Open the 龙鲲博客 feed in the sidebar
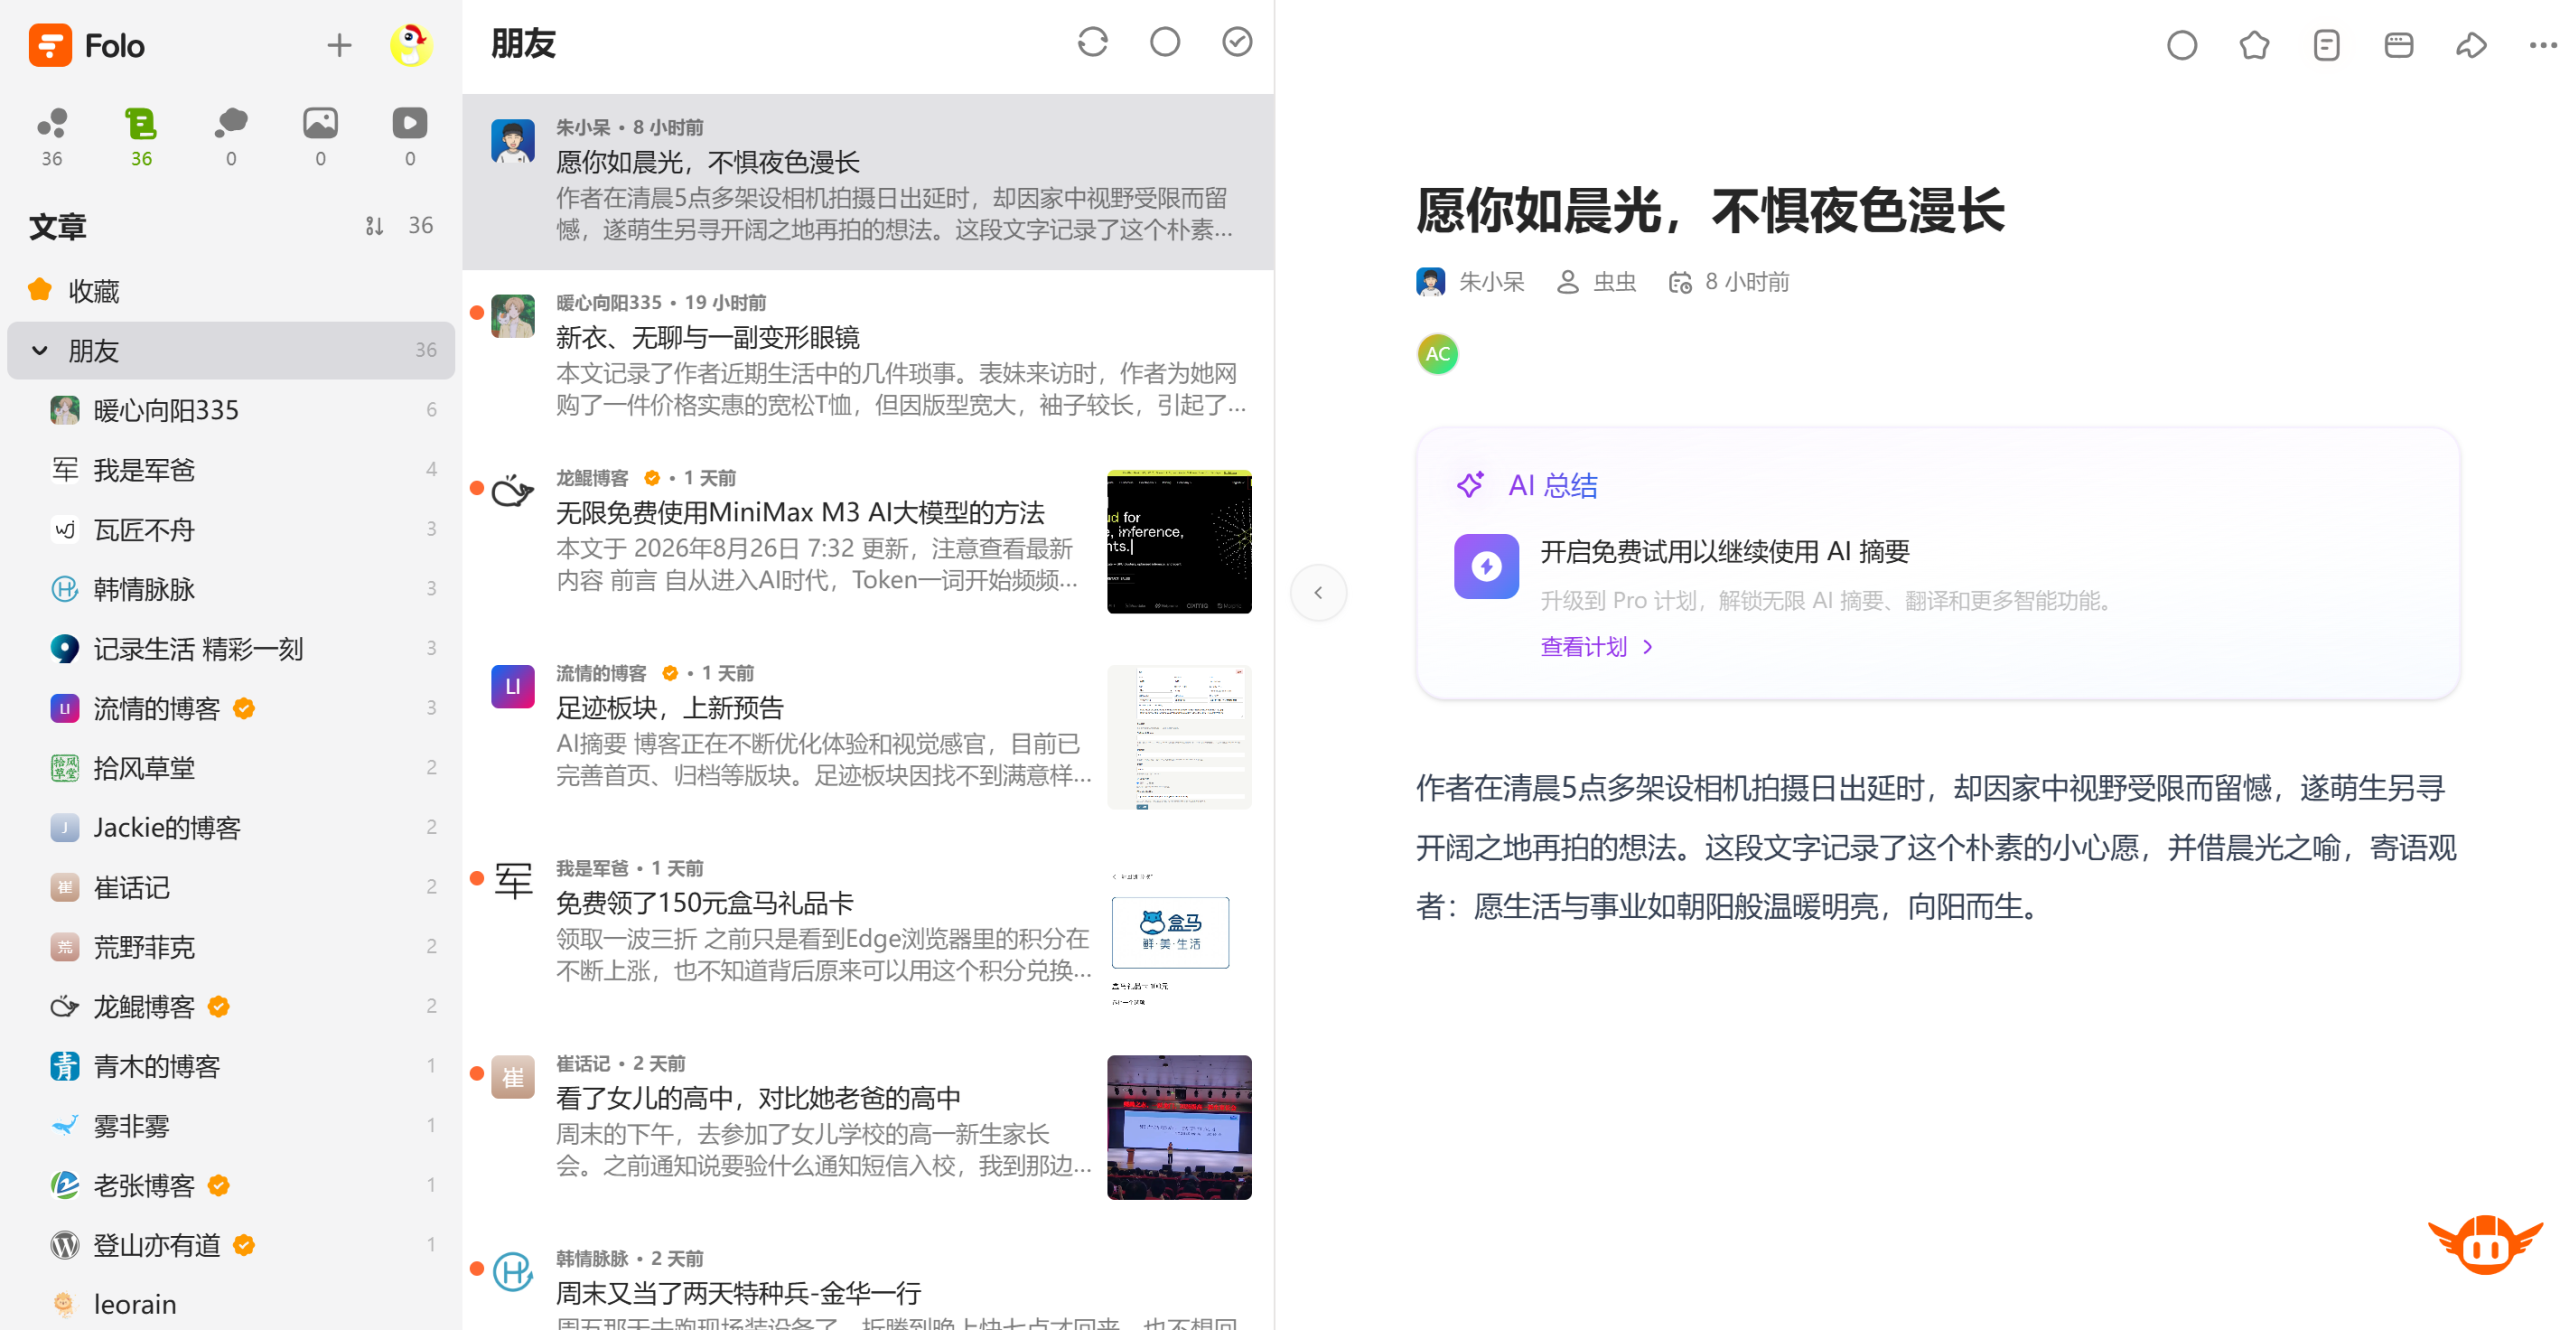This screenshot has height=1330, width=2560. pyautogui.click(x=230, y=1006)
